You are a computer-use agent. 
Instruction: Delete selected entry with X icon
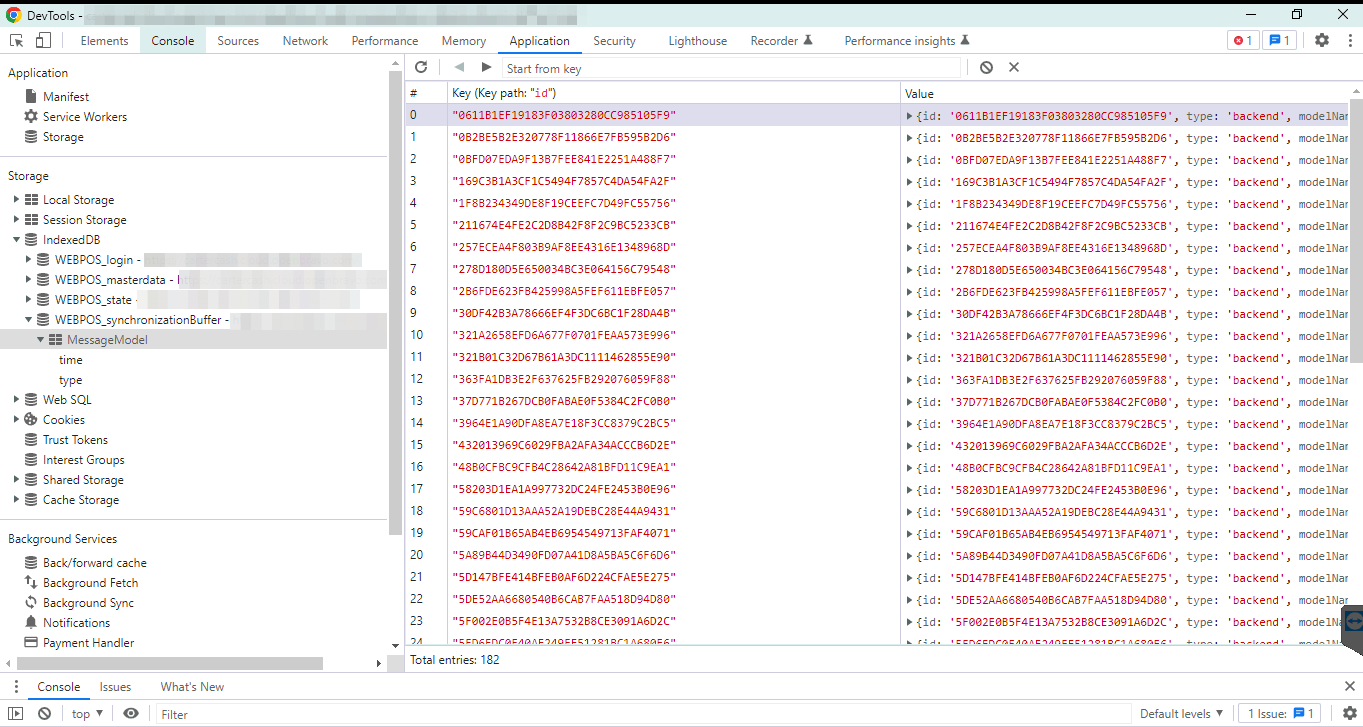pos(1013,67)
